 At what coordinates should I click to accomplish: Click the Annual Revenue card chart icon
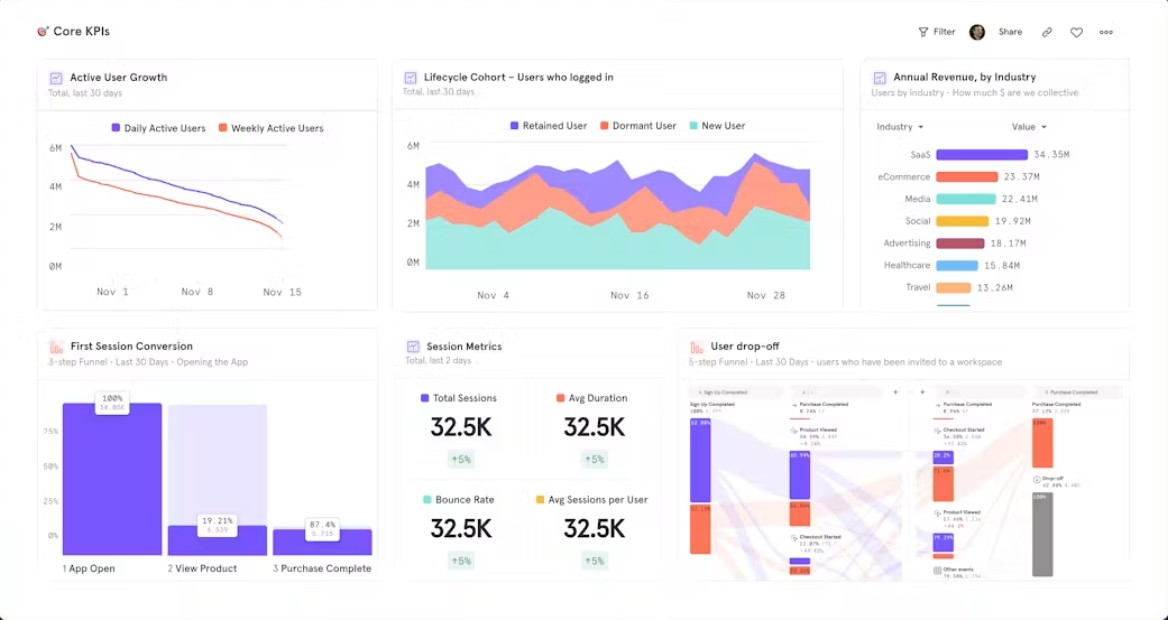click(x=880, y=78)
